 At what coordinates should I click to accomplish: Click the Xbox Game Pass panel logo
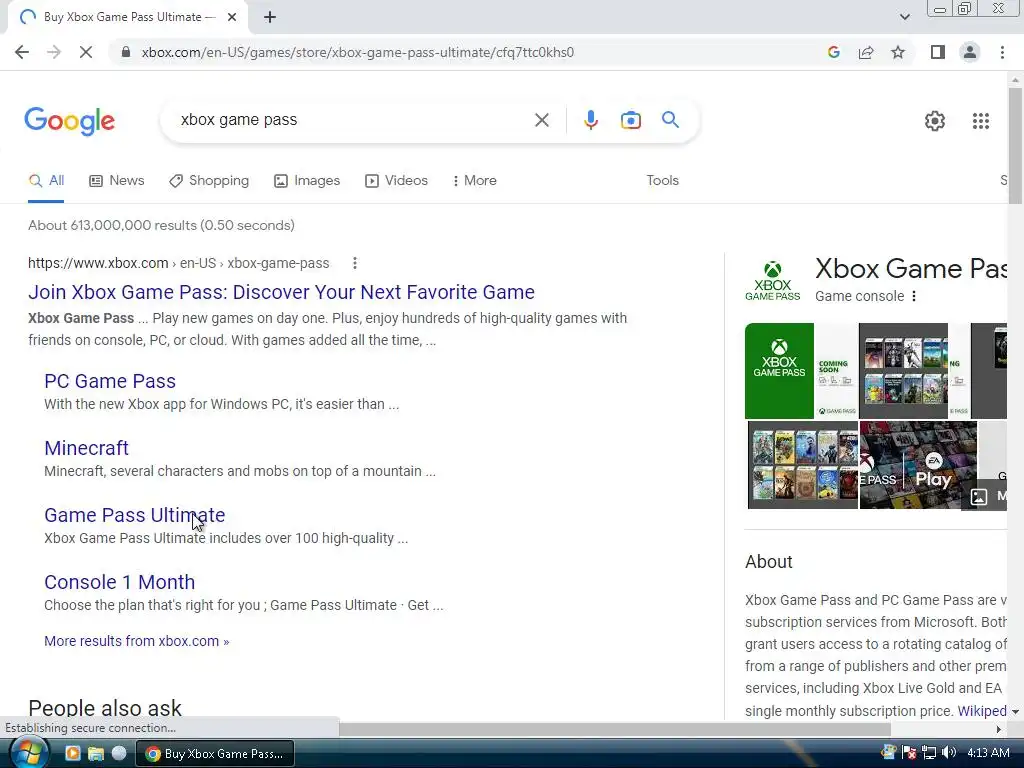point(773,281)
